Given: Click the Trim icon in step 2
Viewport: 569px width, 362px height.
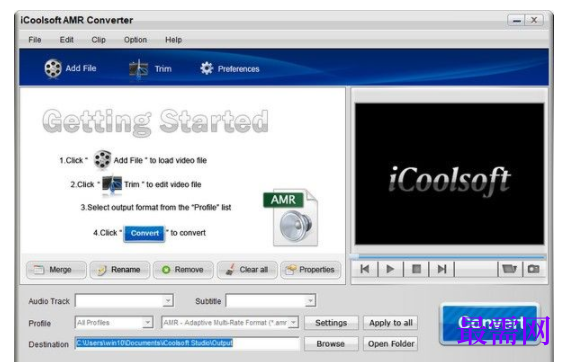Looking at the screenshot, I should [112, 184].
